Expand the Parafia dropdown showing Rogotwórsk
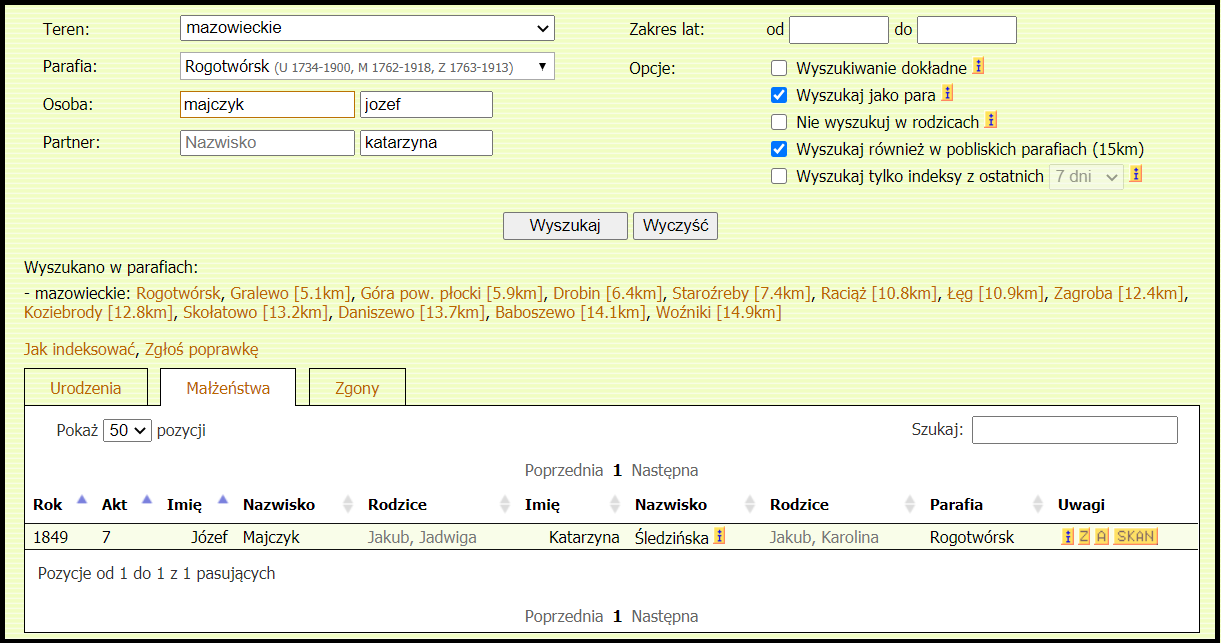Image resolution: width=1221 pixels, height=643 pixels. [x=367, y=67]
